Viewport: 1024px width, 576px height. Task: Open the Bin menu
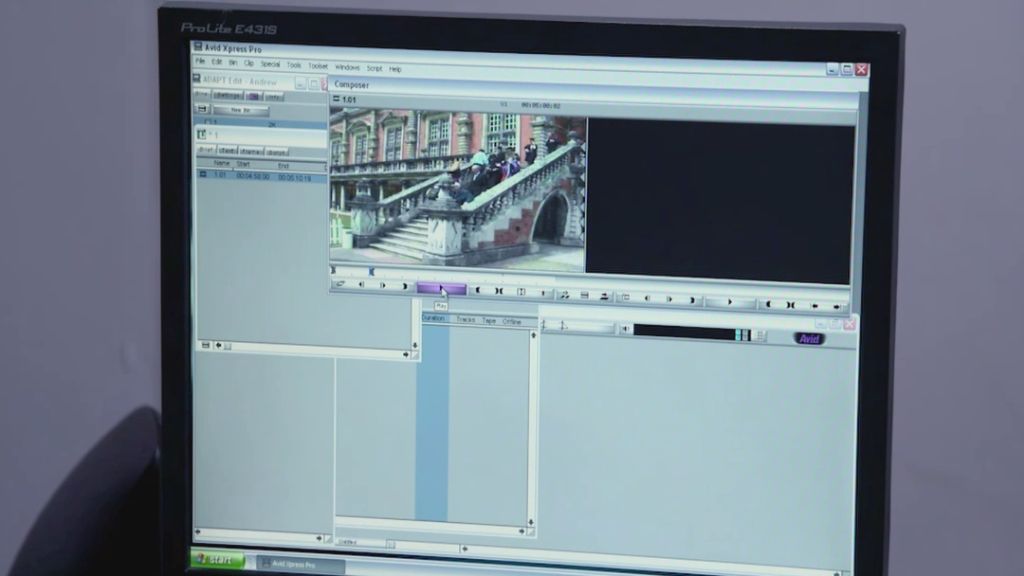click(232, 63)
